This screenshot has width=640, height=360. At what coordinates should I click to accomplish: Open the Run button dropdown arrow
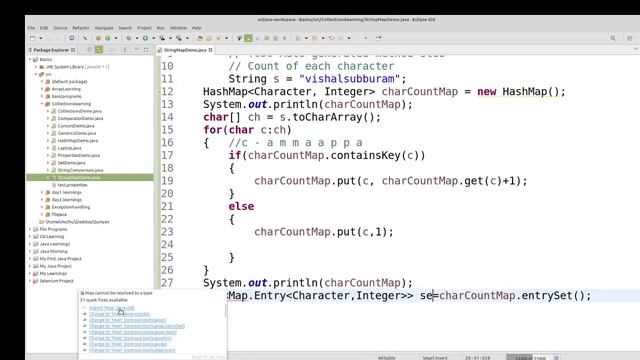(153, 38)
